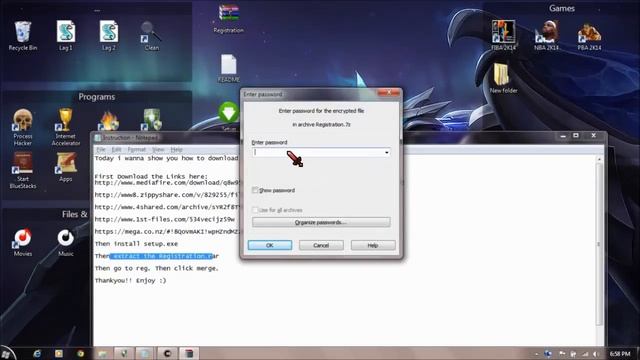Image resolution: width=640 pixels, height=360 pixels.
Task: Click the volume icon in system tray
Action: point(596,354)
